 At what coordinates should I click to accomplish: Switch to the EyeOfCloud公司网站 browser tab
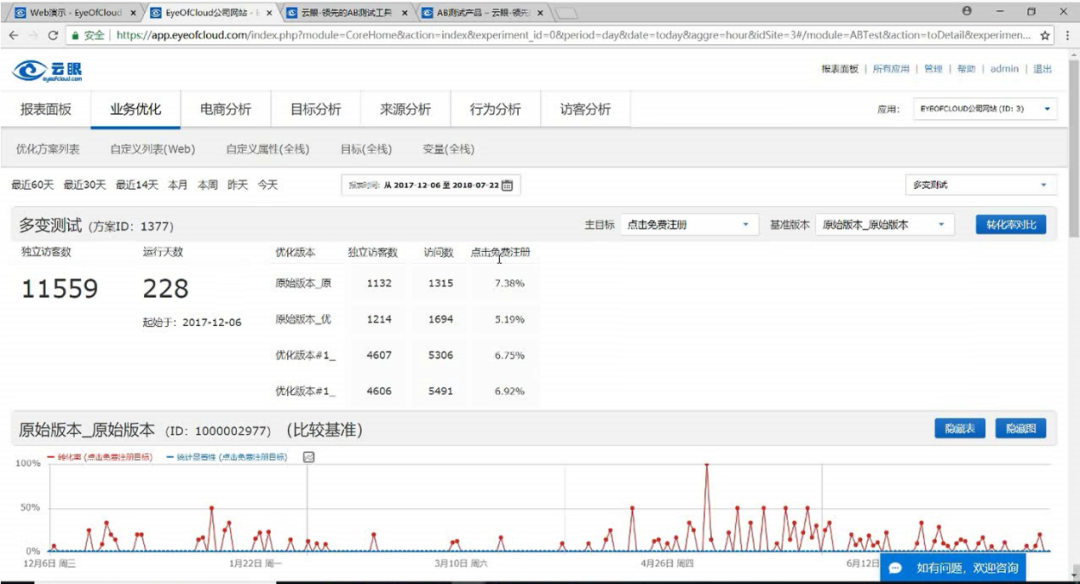[x=211, y=13]
